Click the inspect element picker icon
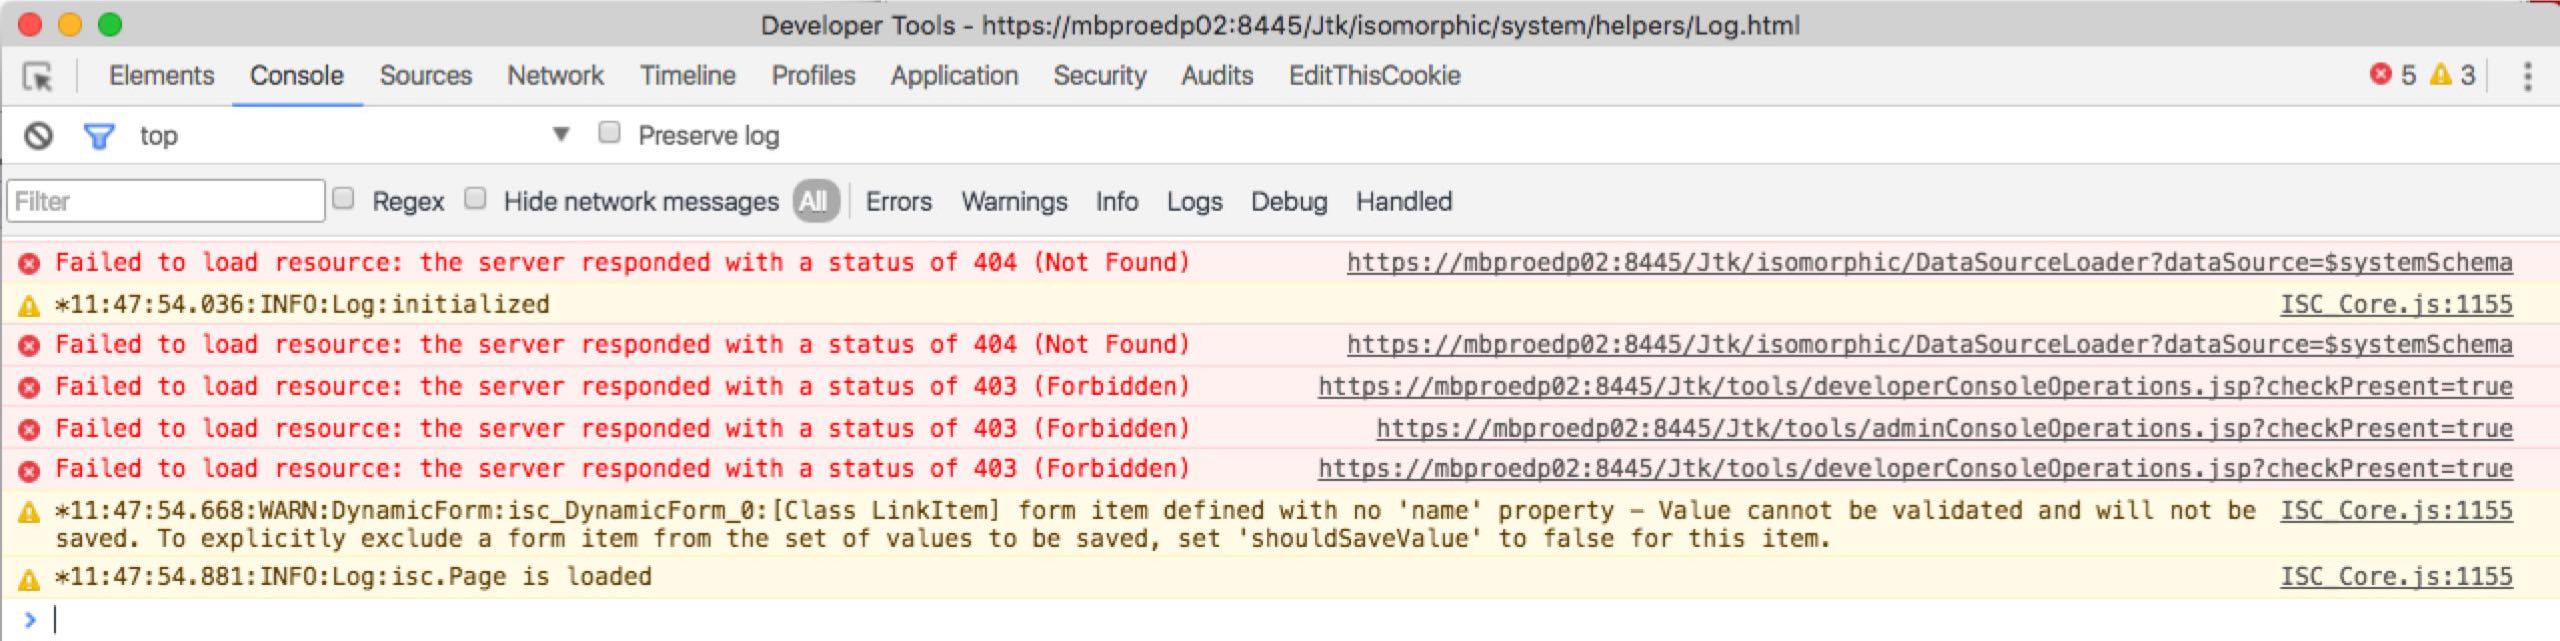This screenshot has height=641, width=2560. tap(38, 77)
